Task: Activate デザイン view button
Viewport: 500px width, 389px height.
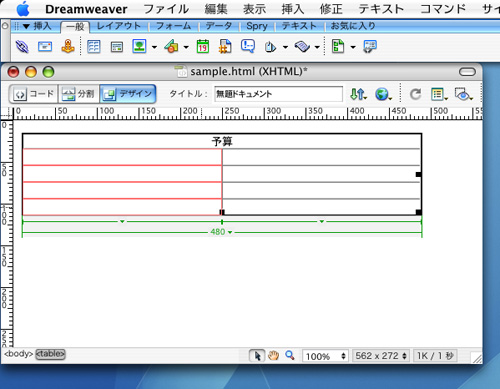Action: pyautogui.click(x=128, y=94)
